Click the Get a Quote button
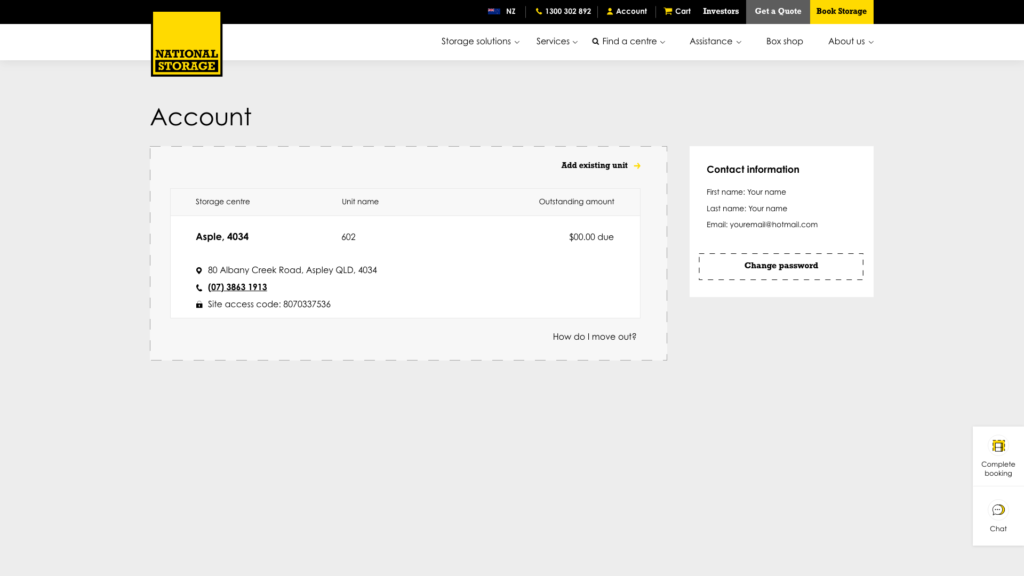Screen dimensions: 1024x576 (777, 12)
